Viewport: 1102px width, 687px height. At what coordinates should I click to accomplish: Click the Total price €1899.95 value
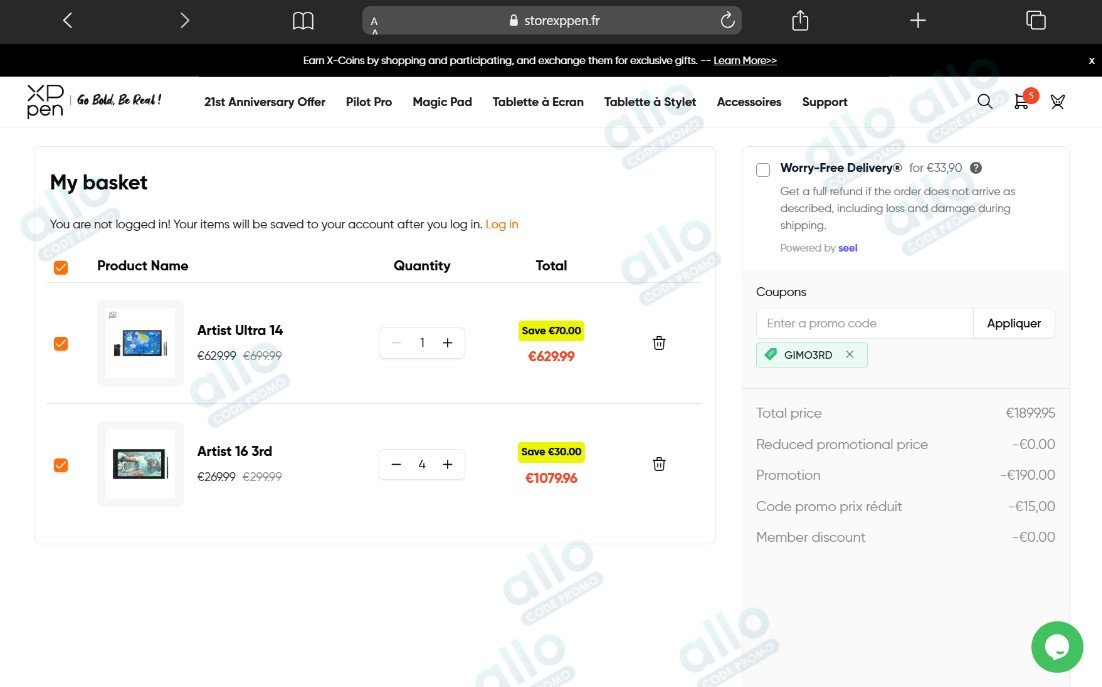(1030, 413)
